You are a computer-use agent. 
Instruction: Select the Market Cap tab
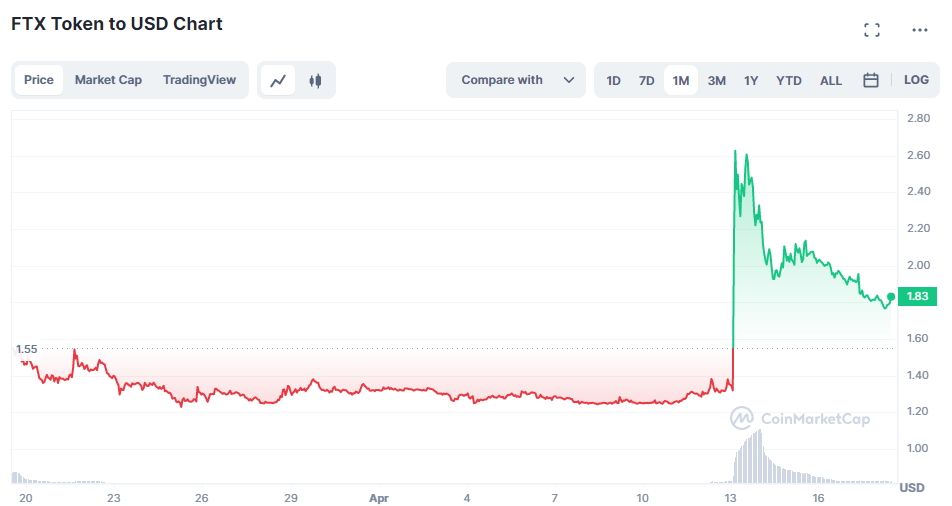[108, 80]
